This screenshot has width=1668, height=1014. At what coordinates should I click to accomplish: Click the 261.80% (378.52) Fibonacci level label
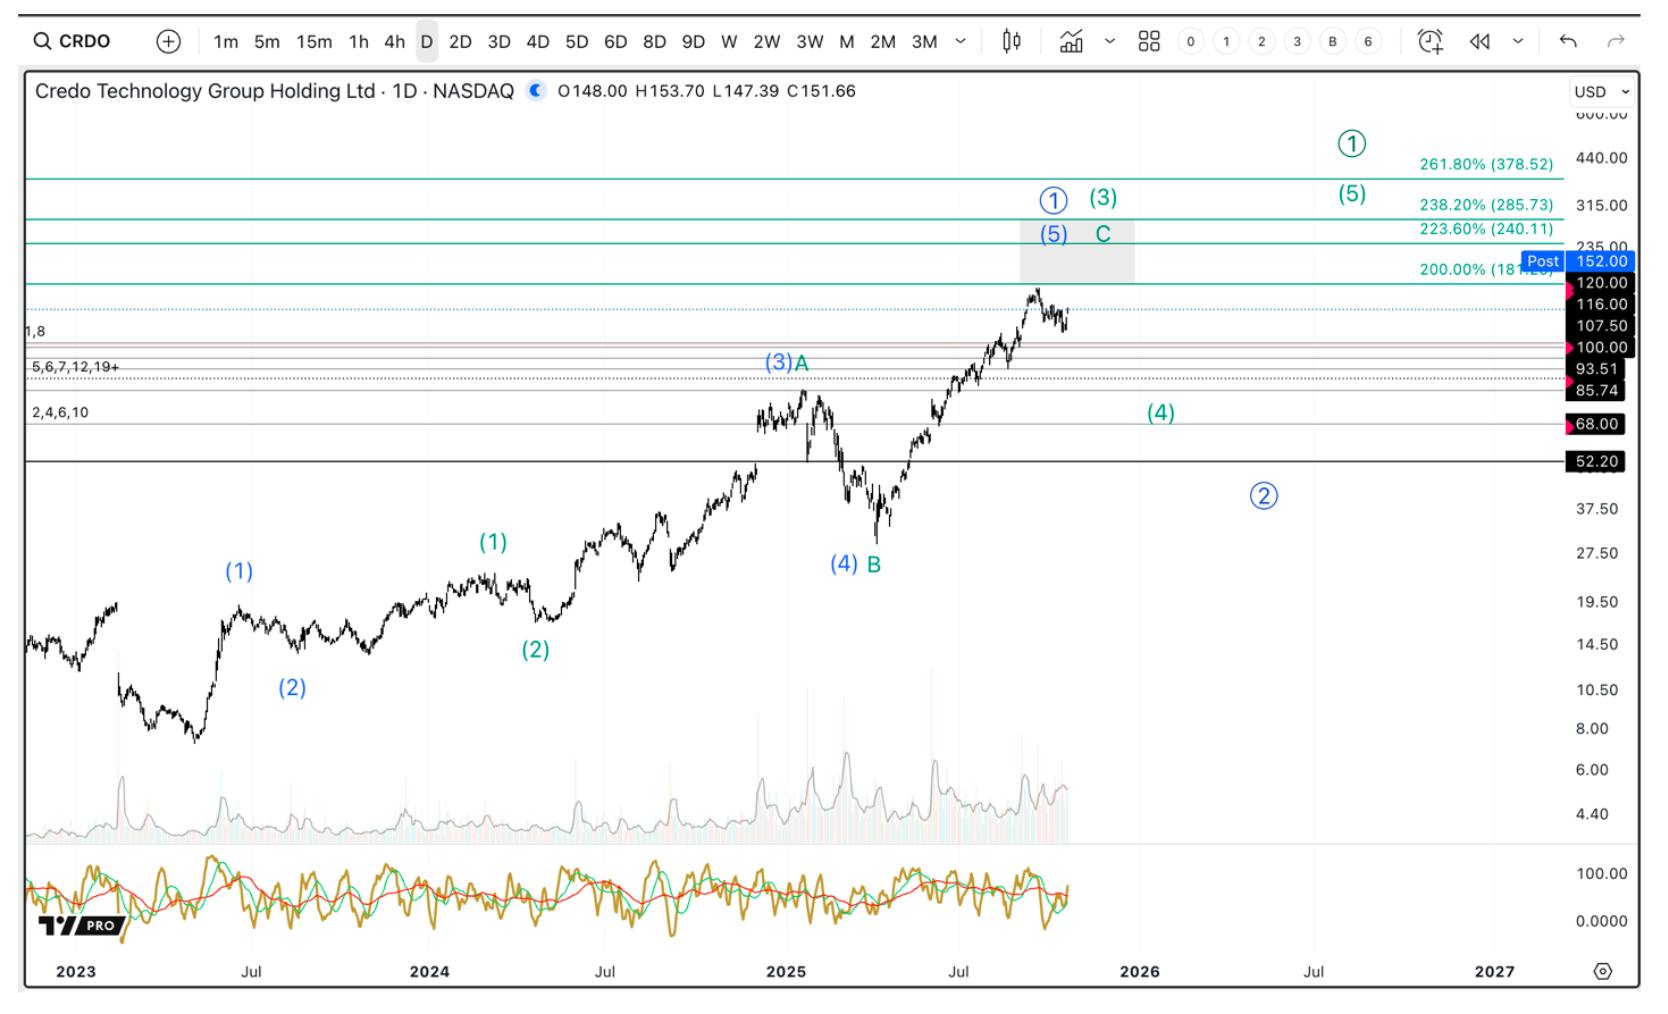click(1486, 164)
